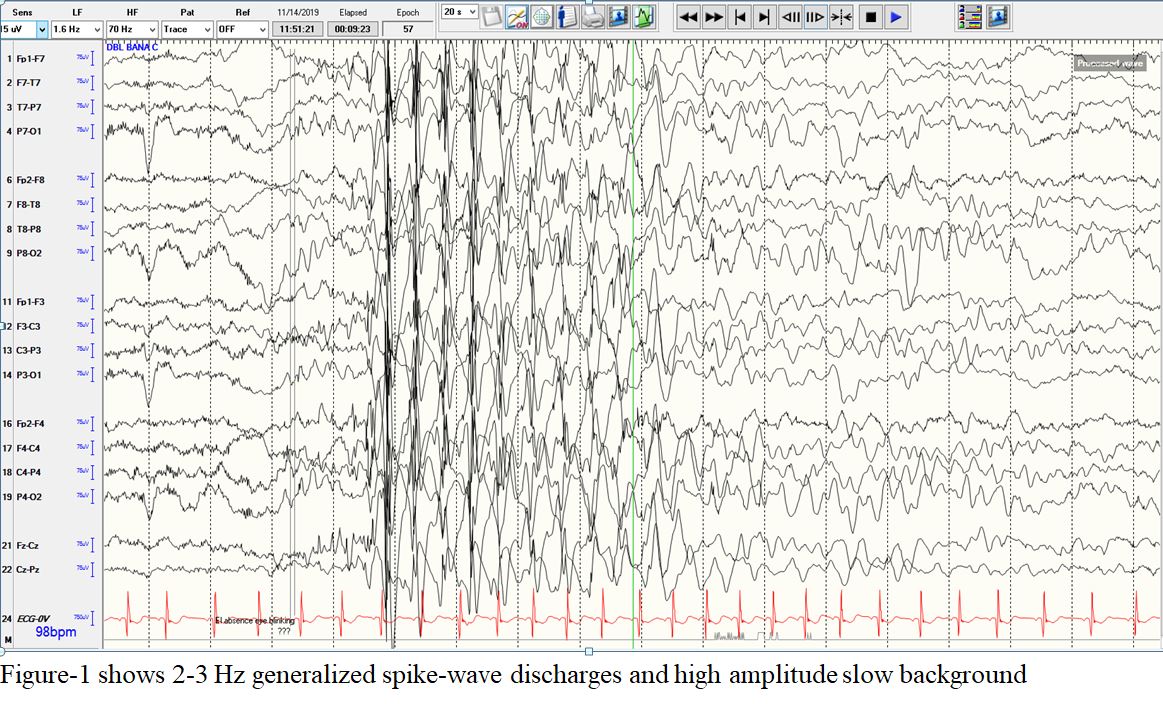Step forward one page
The image size is (1163, 704).
[816, 17]
